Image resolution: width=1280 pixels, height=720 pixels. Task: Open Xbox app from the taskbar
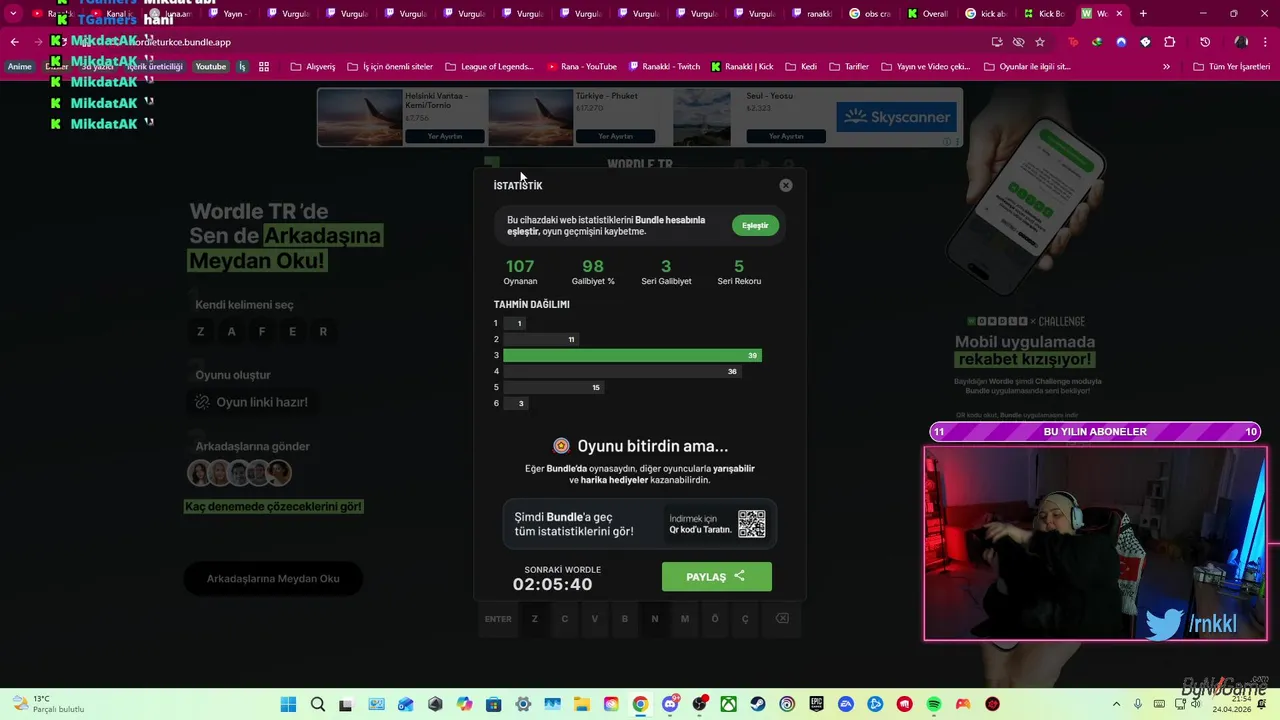(x=729, y=705)
